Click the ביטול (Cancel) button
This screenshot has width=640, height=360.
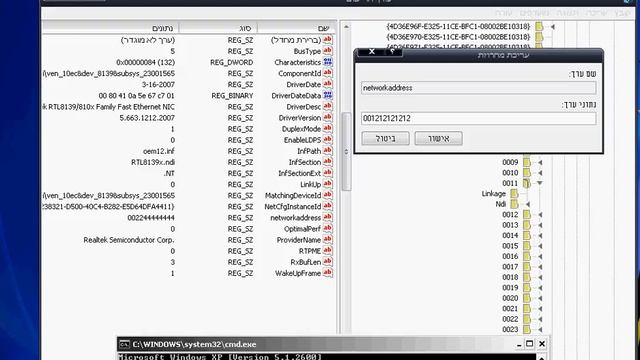click(x=385, y=138)
